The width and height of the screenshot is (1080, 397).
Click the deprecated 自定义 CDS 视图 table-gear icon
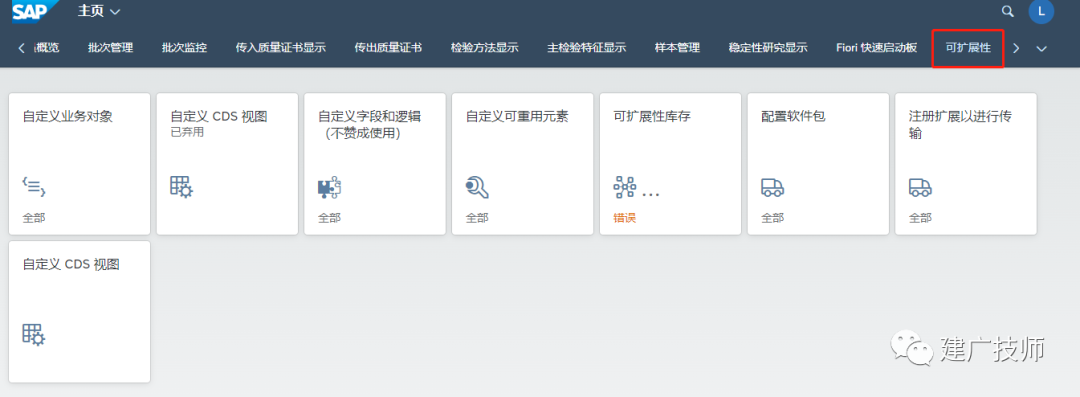point(182,187)
